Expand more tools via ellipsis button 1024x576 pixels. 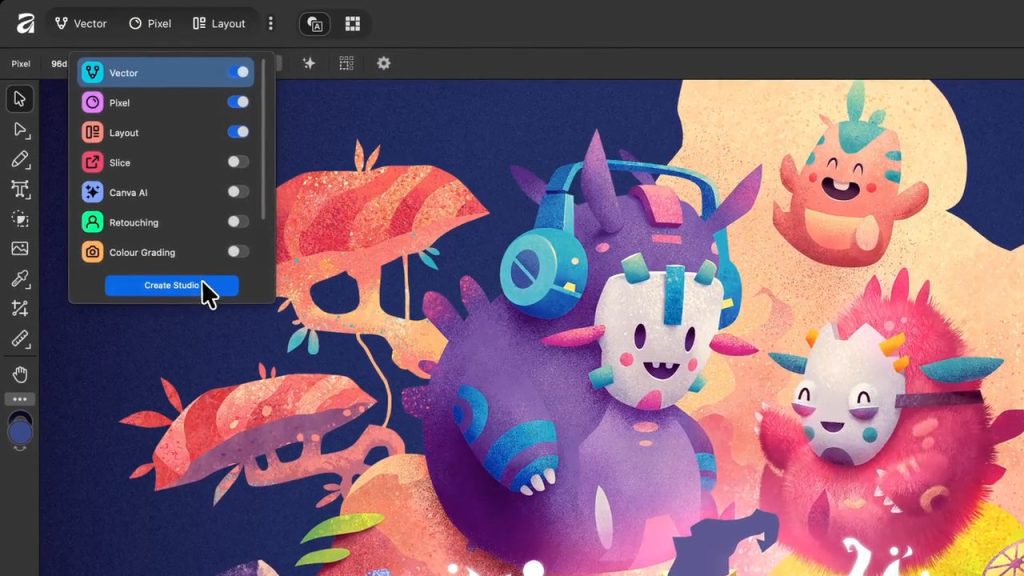pyautogui.click(x=19, y=399)
